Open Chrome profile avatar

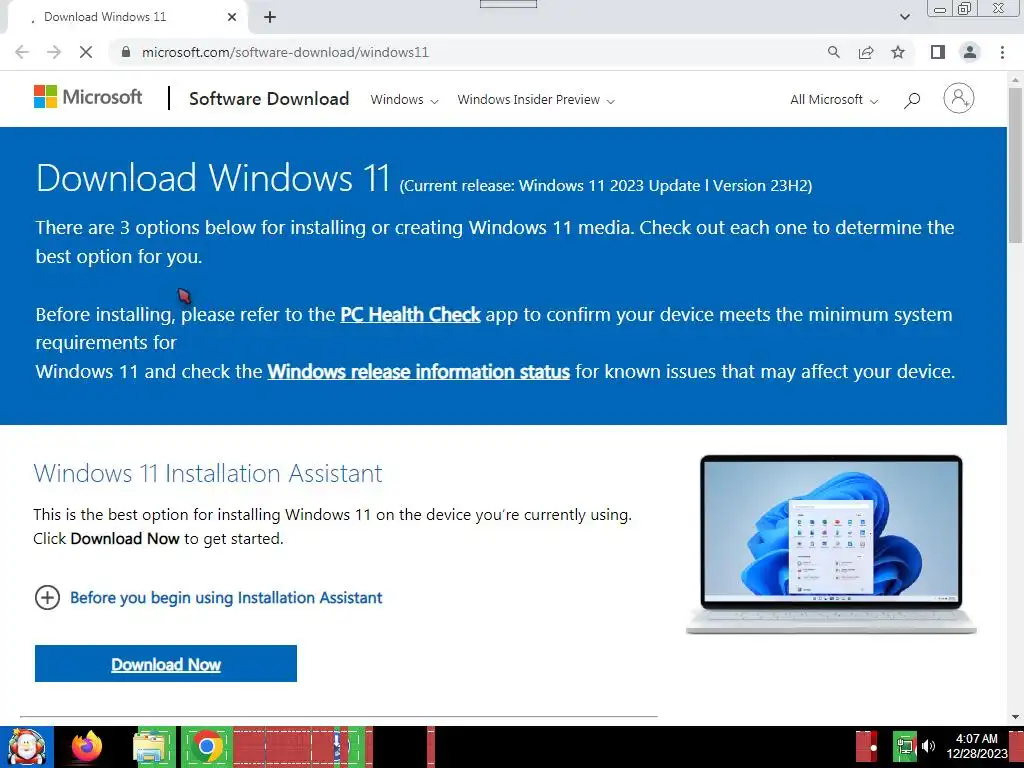pos(970,52)
